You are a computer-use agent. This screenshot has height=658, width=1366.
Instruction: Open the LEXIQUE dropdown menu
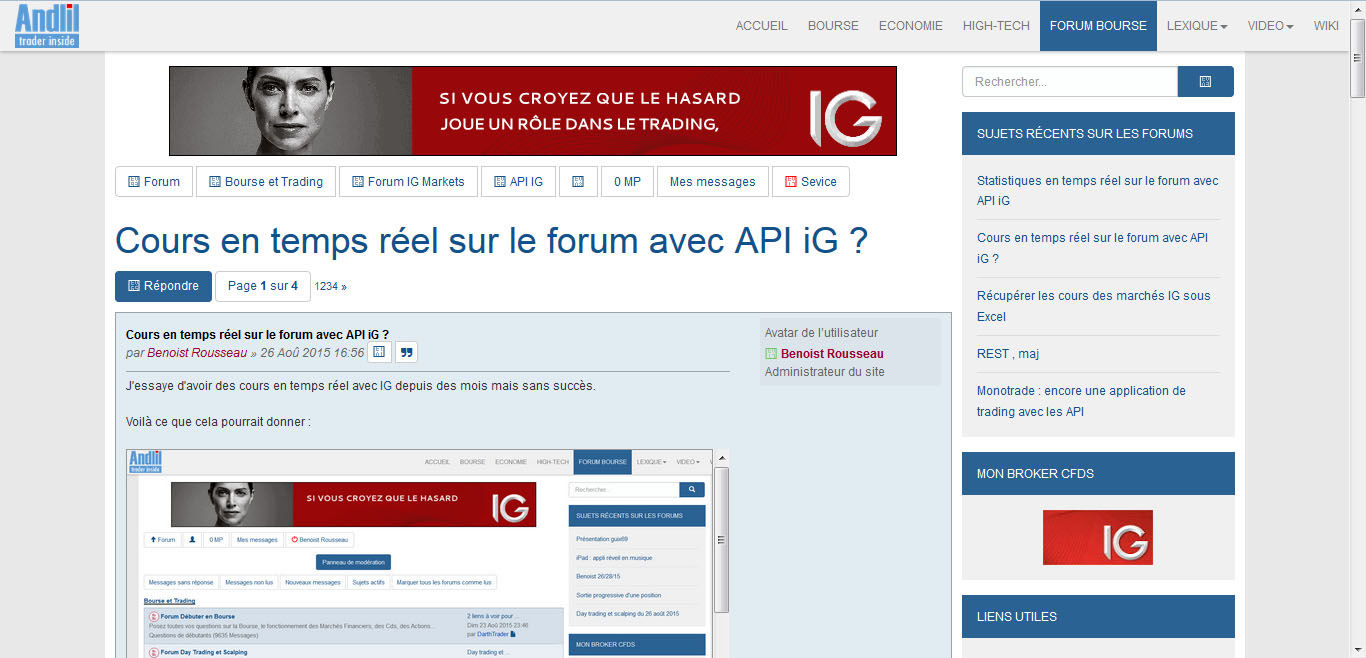click(1197, 26)
